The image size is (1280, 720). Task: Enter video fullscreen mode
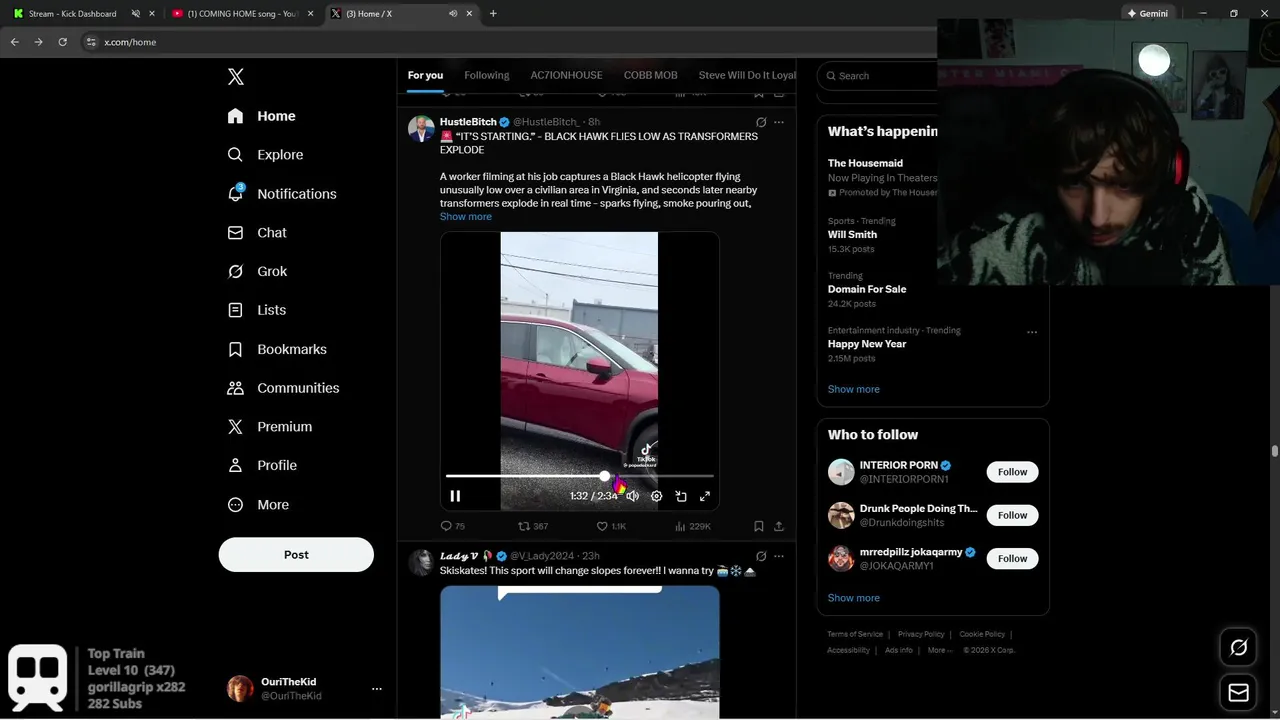coord(705,496)
